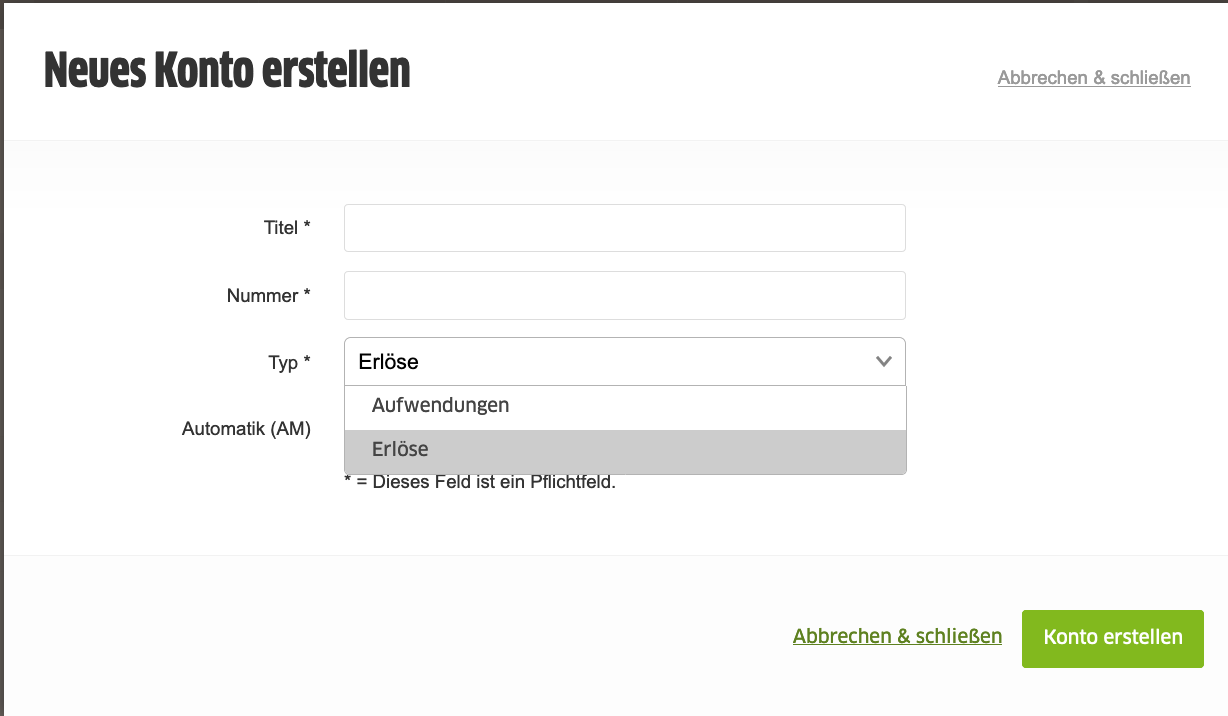
Task: Click the chevron arrow in the Typ field
Action: tap(884, 362)
